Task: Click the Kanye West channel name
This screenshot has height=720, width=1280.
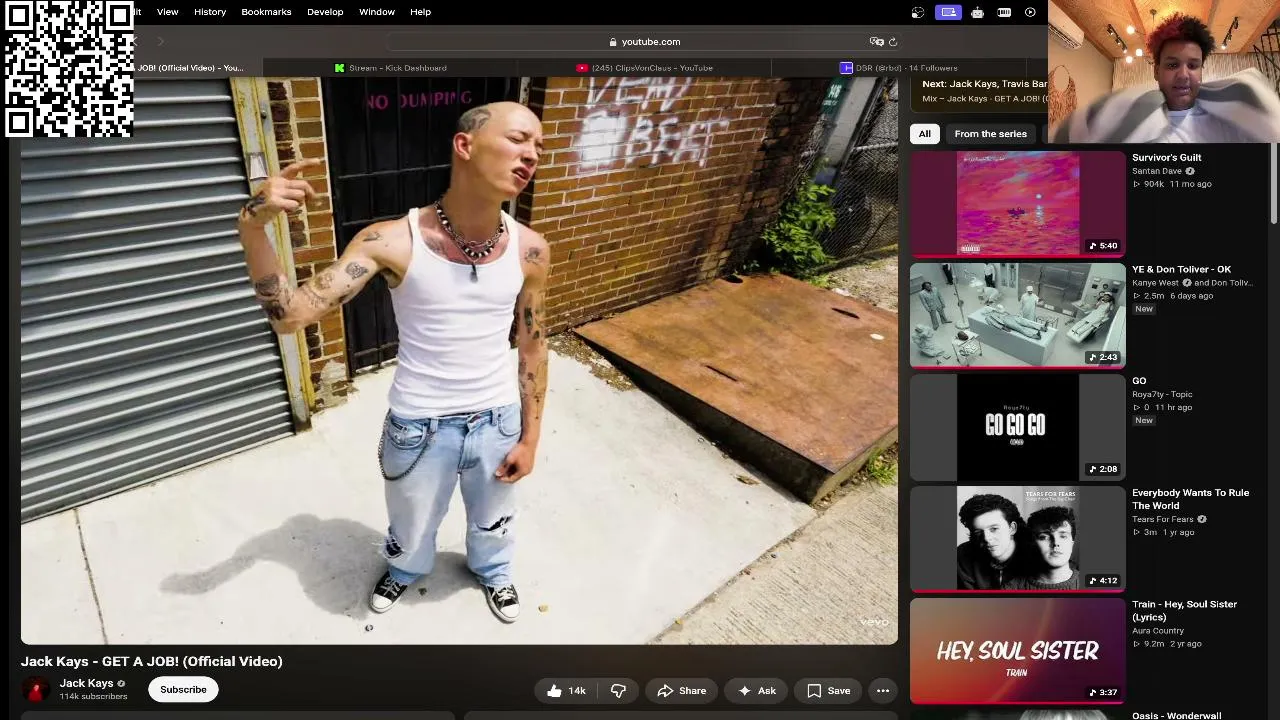Action: [1155, 283]
